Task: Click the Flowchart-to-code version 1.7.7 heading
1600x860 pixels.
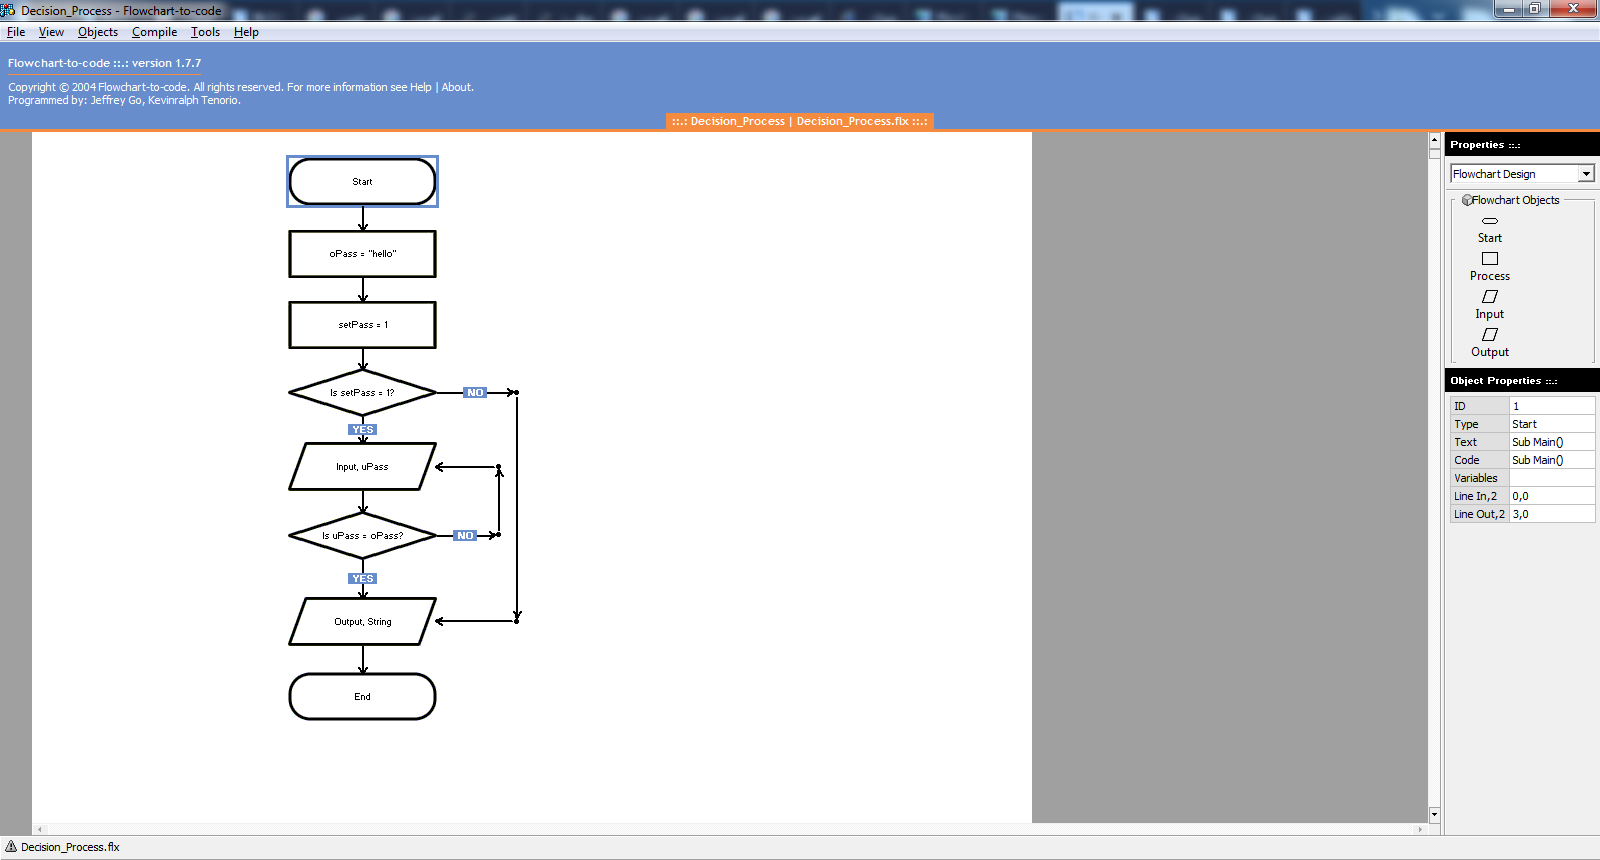Action: 104,63
